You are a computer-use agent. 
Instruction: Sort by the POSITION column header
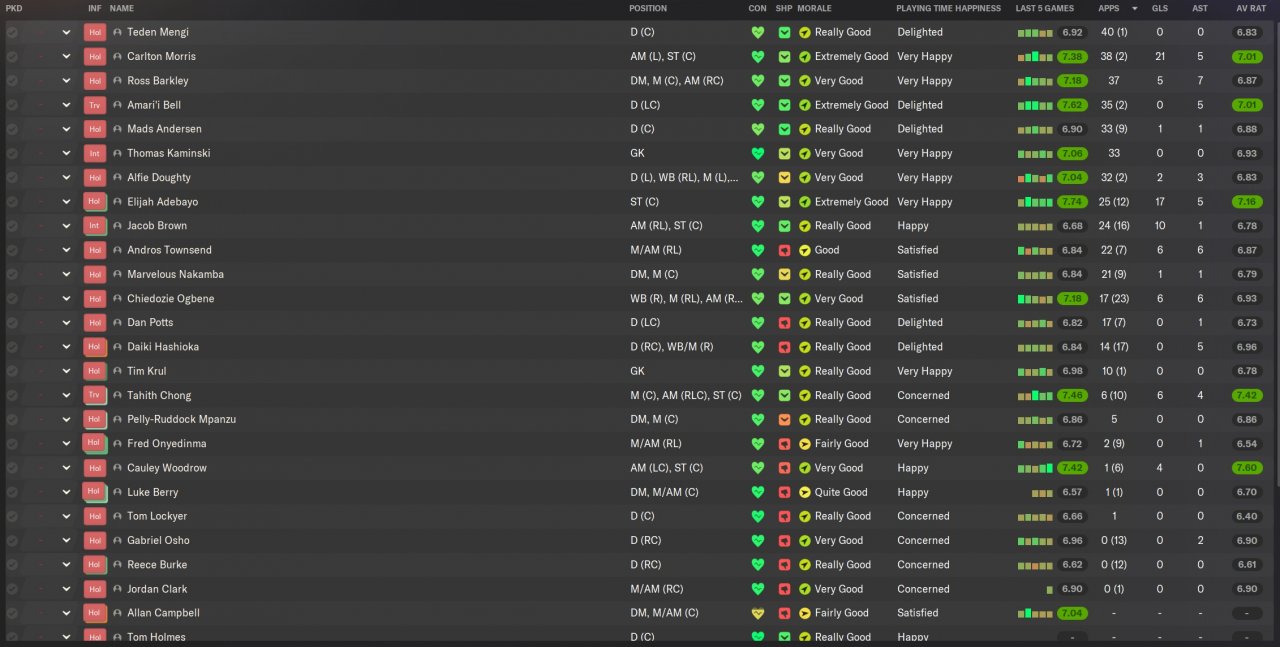(x=648, y=8)
